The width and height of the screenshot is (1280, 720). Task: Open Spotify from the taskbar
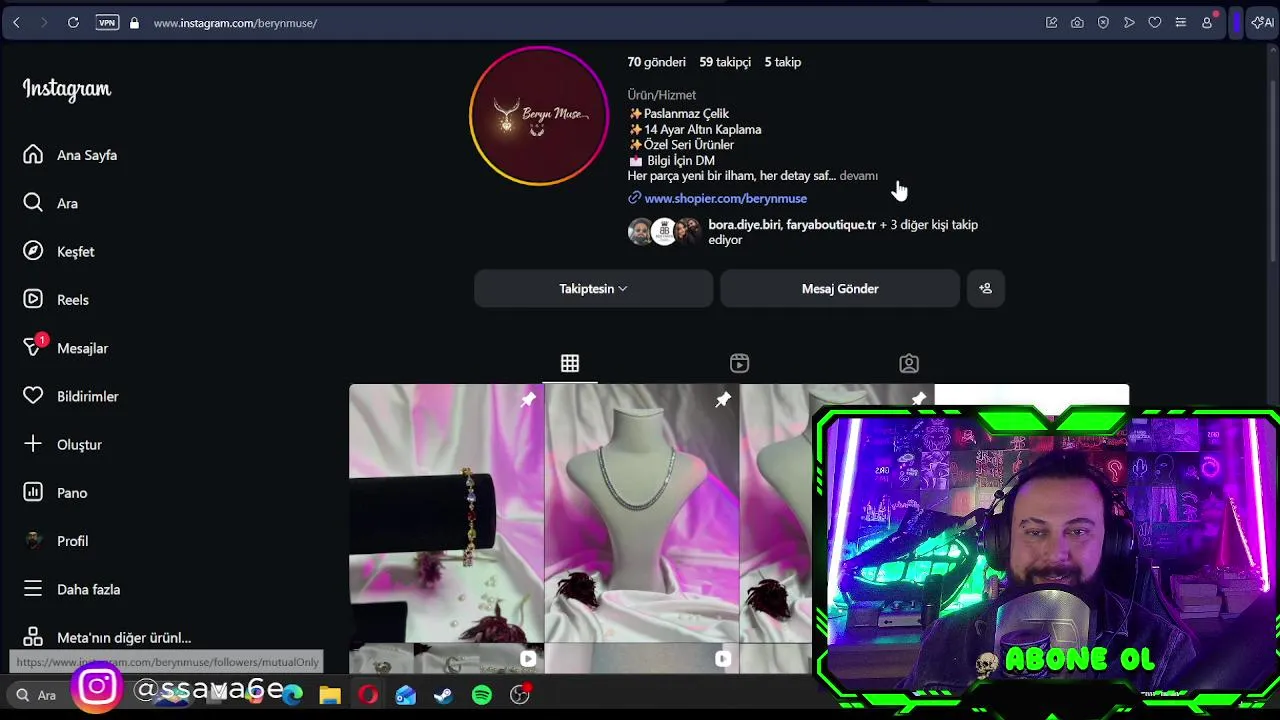tap(482, 695)
